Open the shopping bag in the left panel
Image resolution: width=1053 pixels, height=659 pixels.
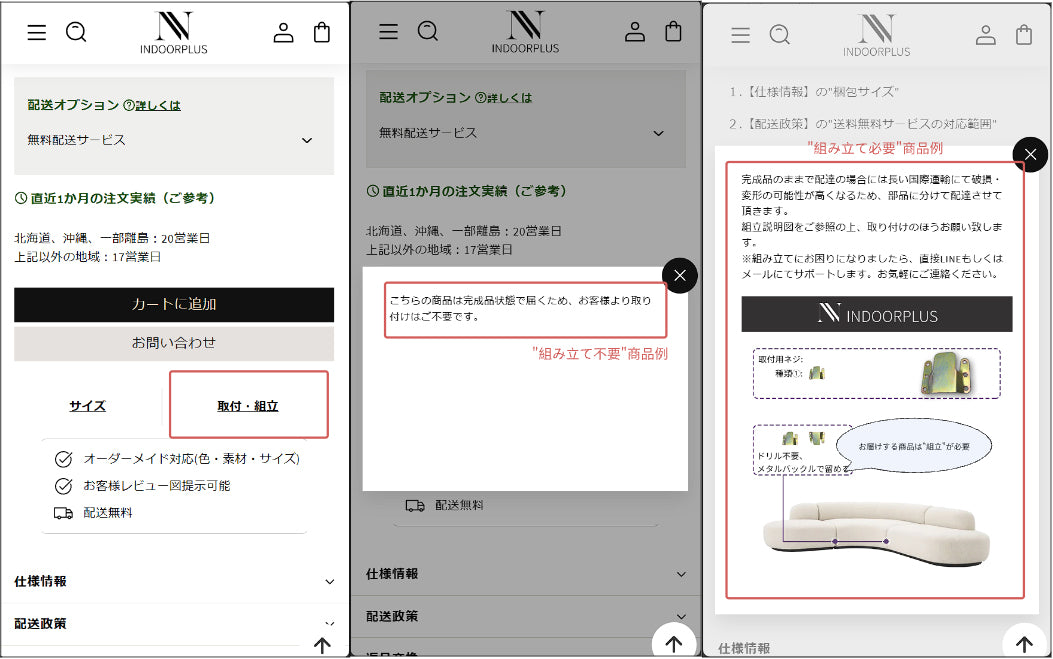click(322, 32)
